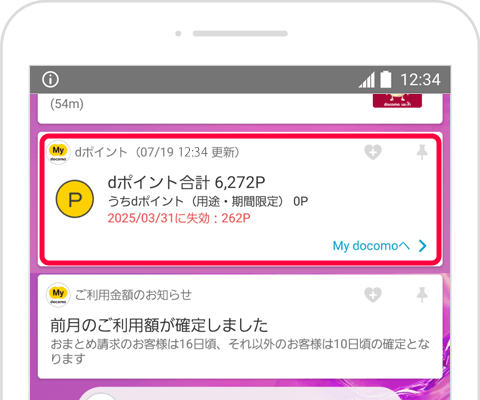Viewport: 480px width, 400px height.
Task: Open the red docomo thumbnail image at top
Action: tap(397, 101)
